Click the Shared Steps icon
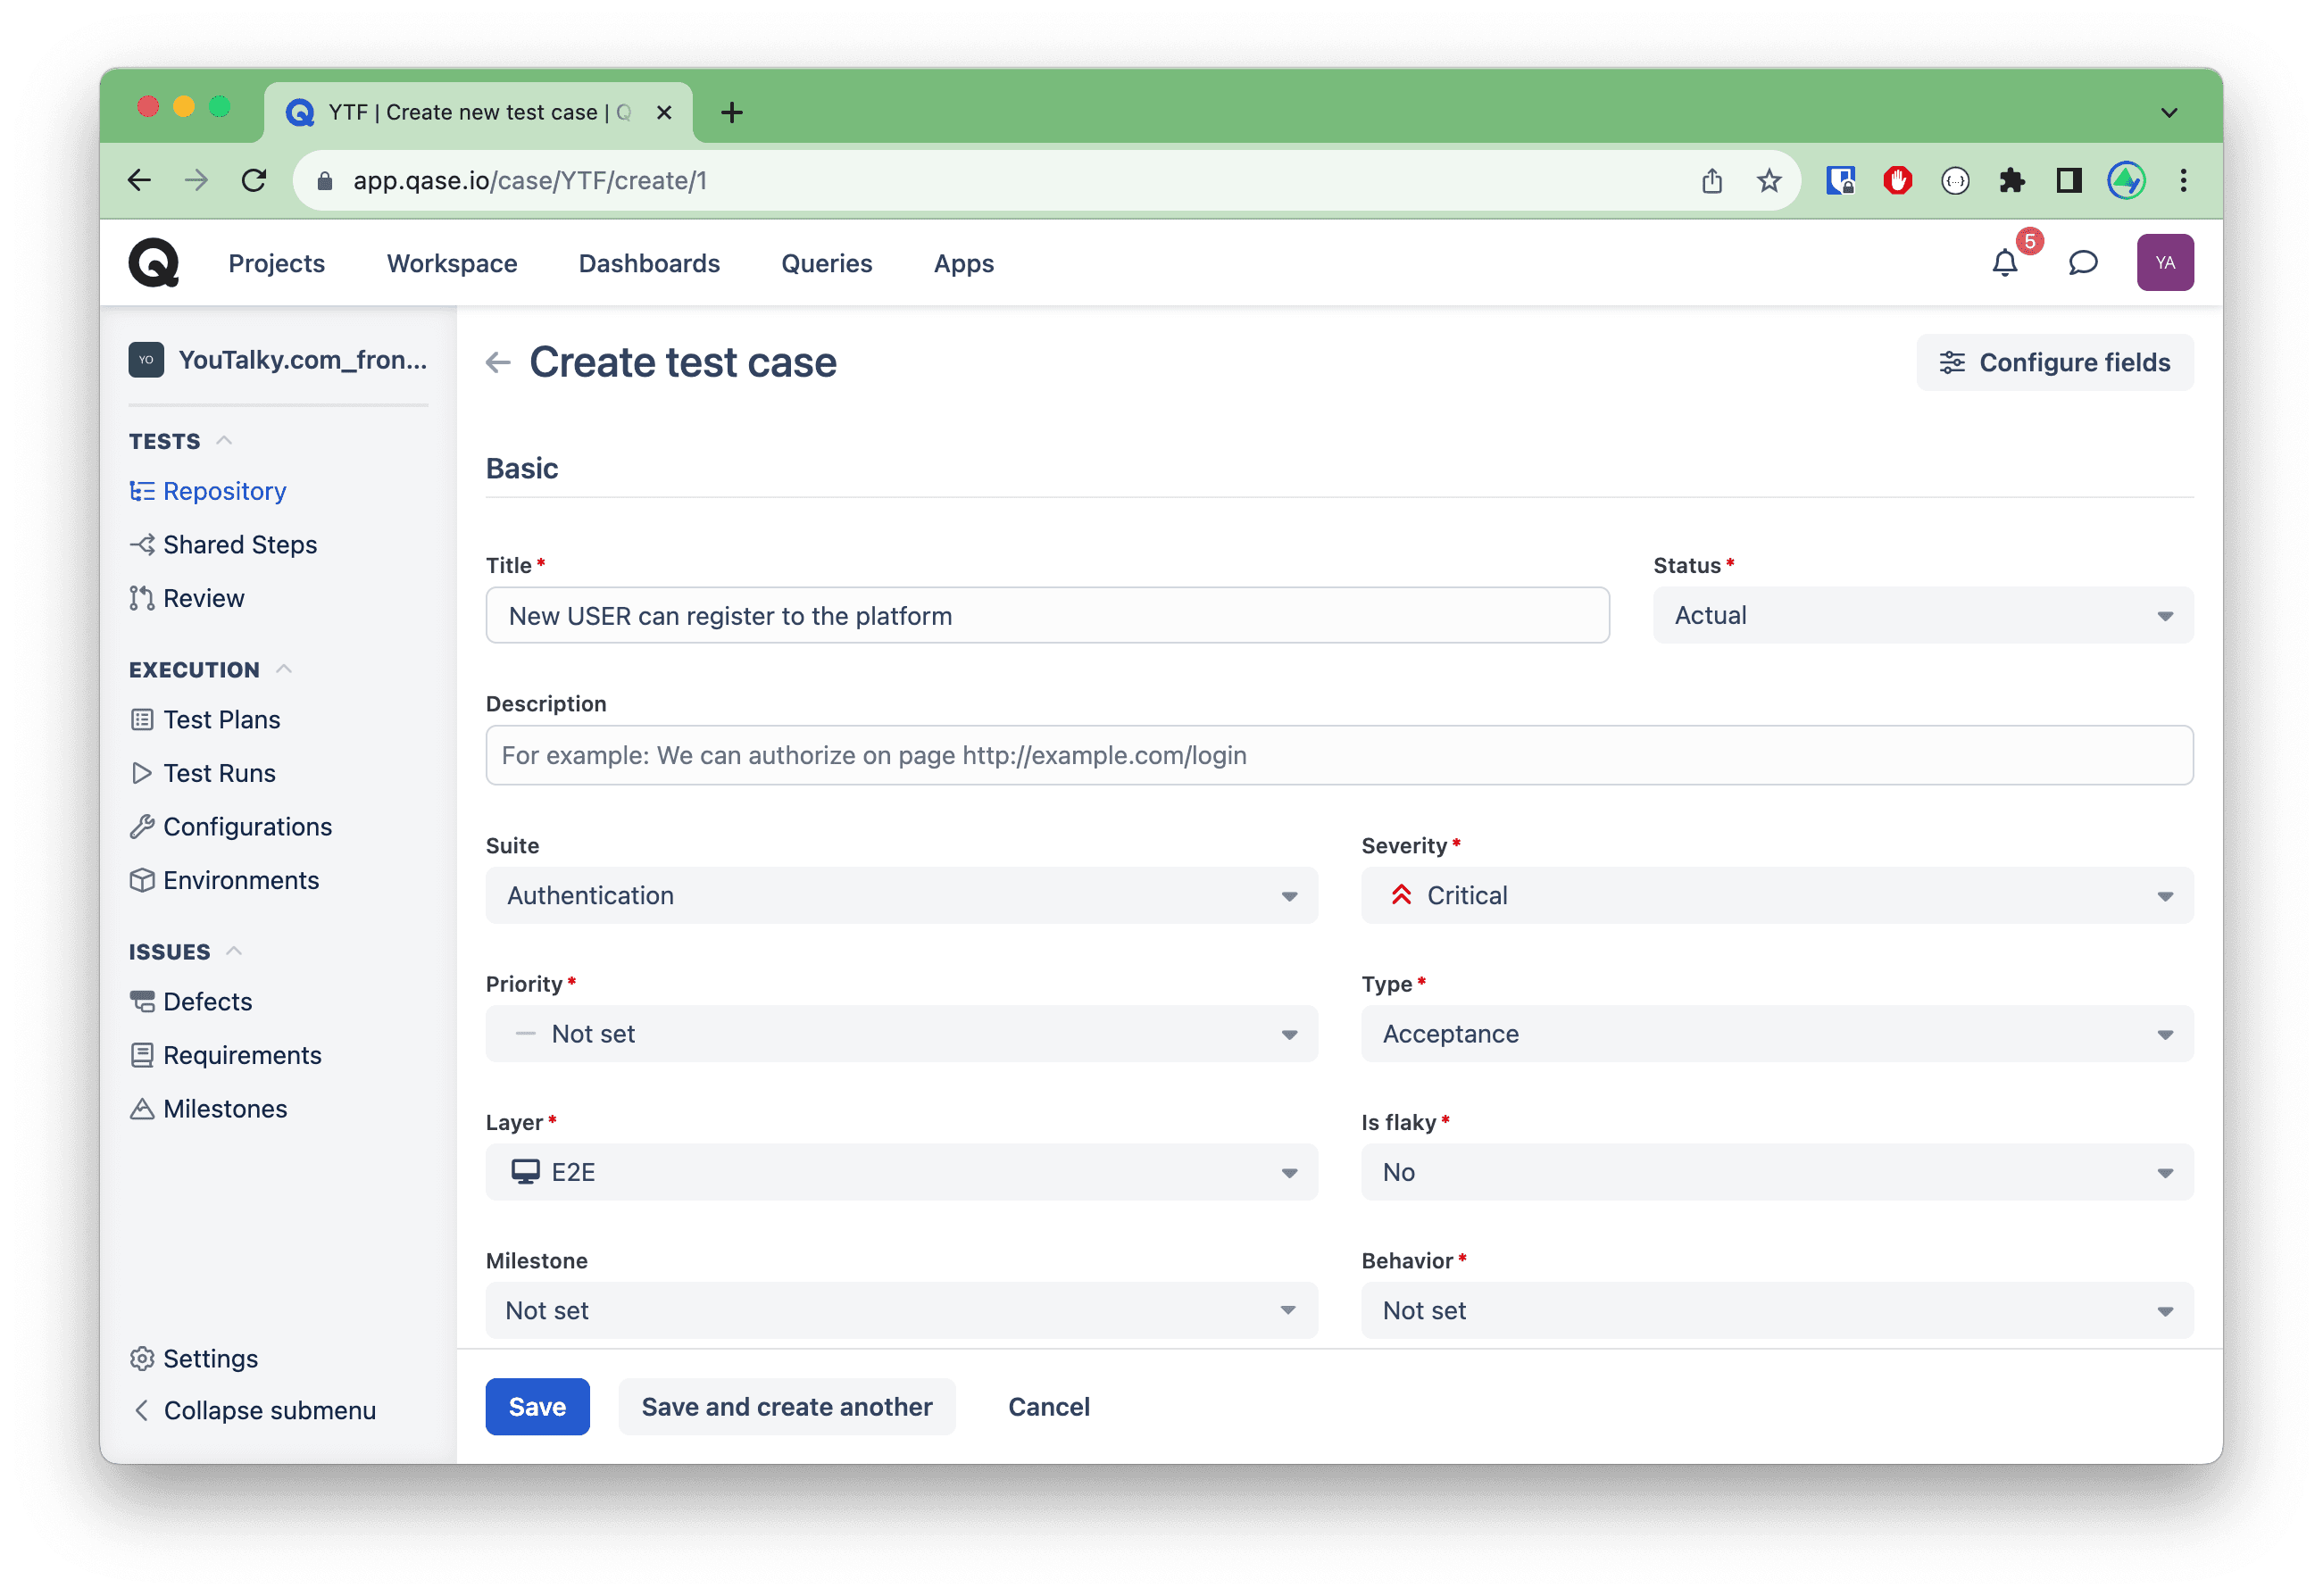 pyautogui.click(x=143, y=544)
